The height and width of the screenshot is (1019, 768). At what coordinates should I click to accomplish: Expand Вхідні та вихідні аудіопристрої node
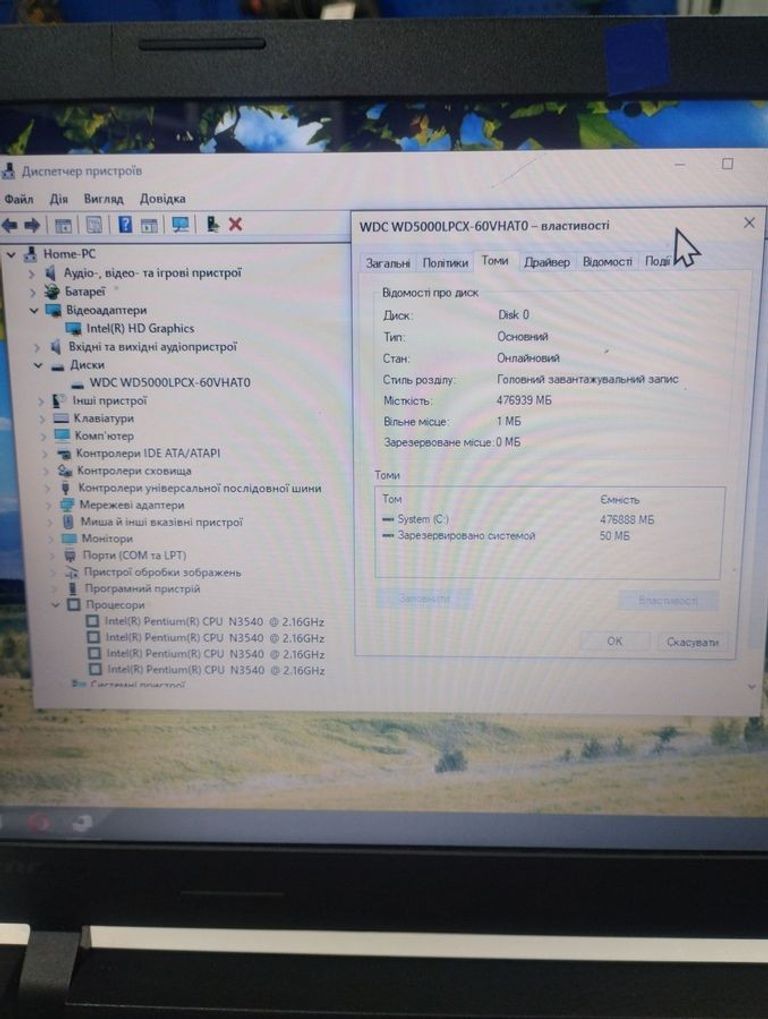pos(37,347)
